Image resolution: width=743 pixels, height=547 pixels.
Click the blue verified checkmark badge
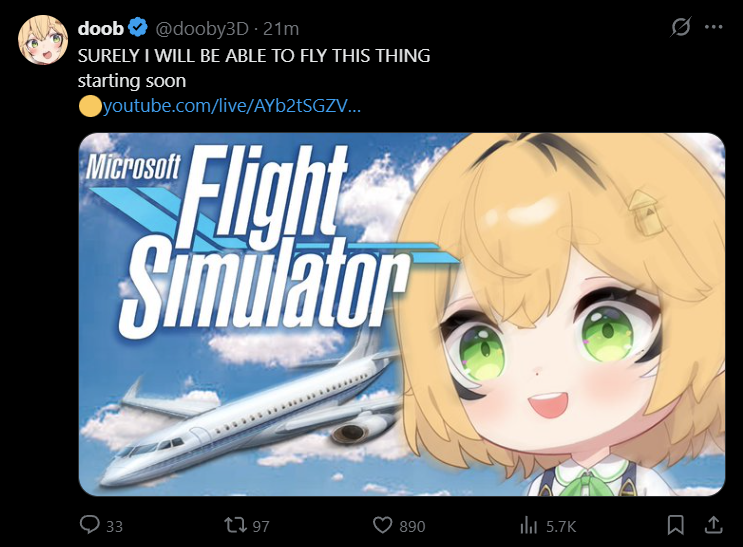(x=138, y=27)
